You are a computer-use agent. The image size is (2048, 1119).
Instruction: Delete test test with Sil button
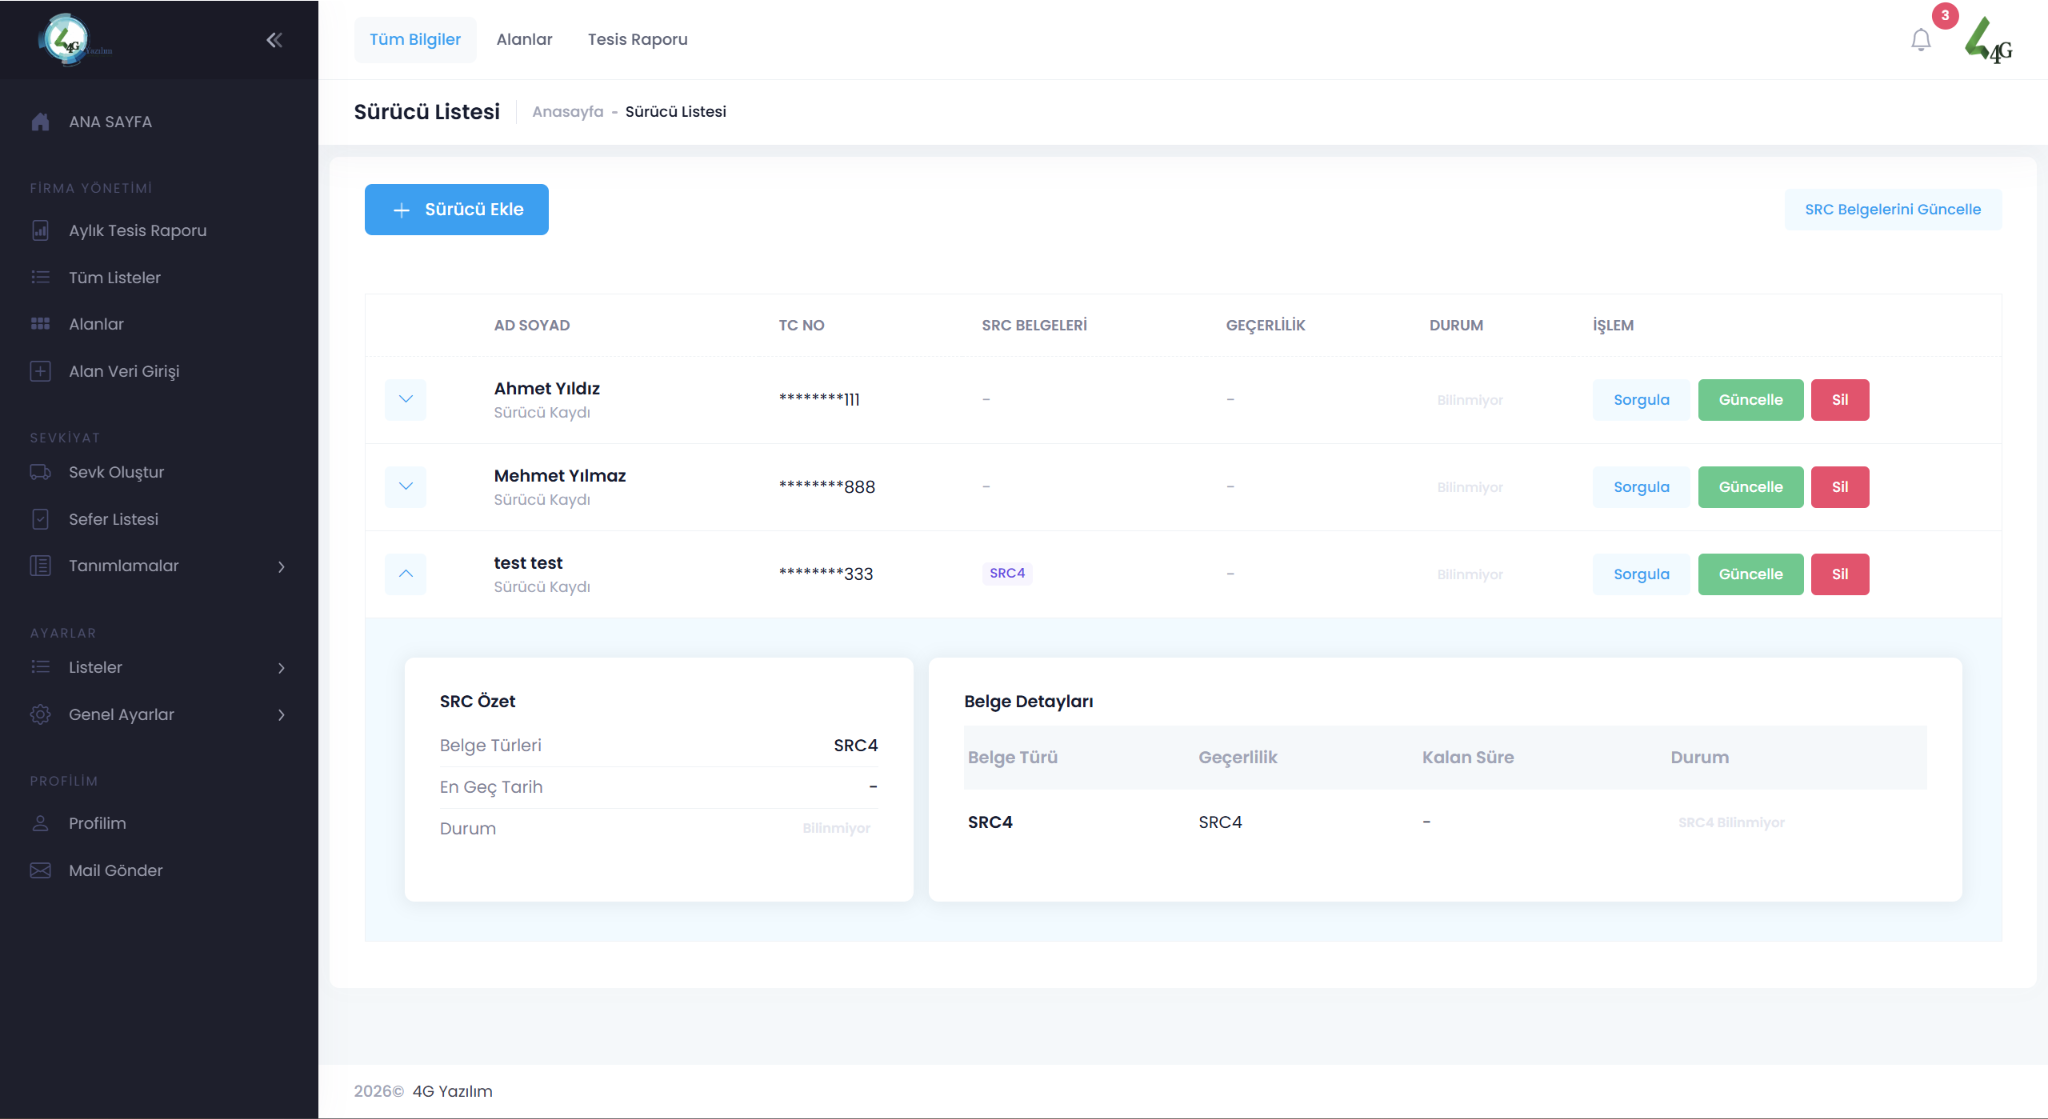1840,574
